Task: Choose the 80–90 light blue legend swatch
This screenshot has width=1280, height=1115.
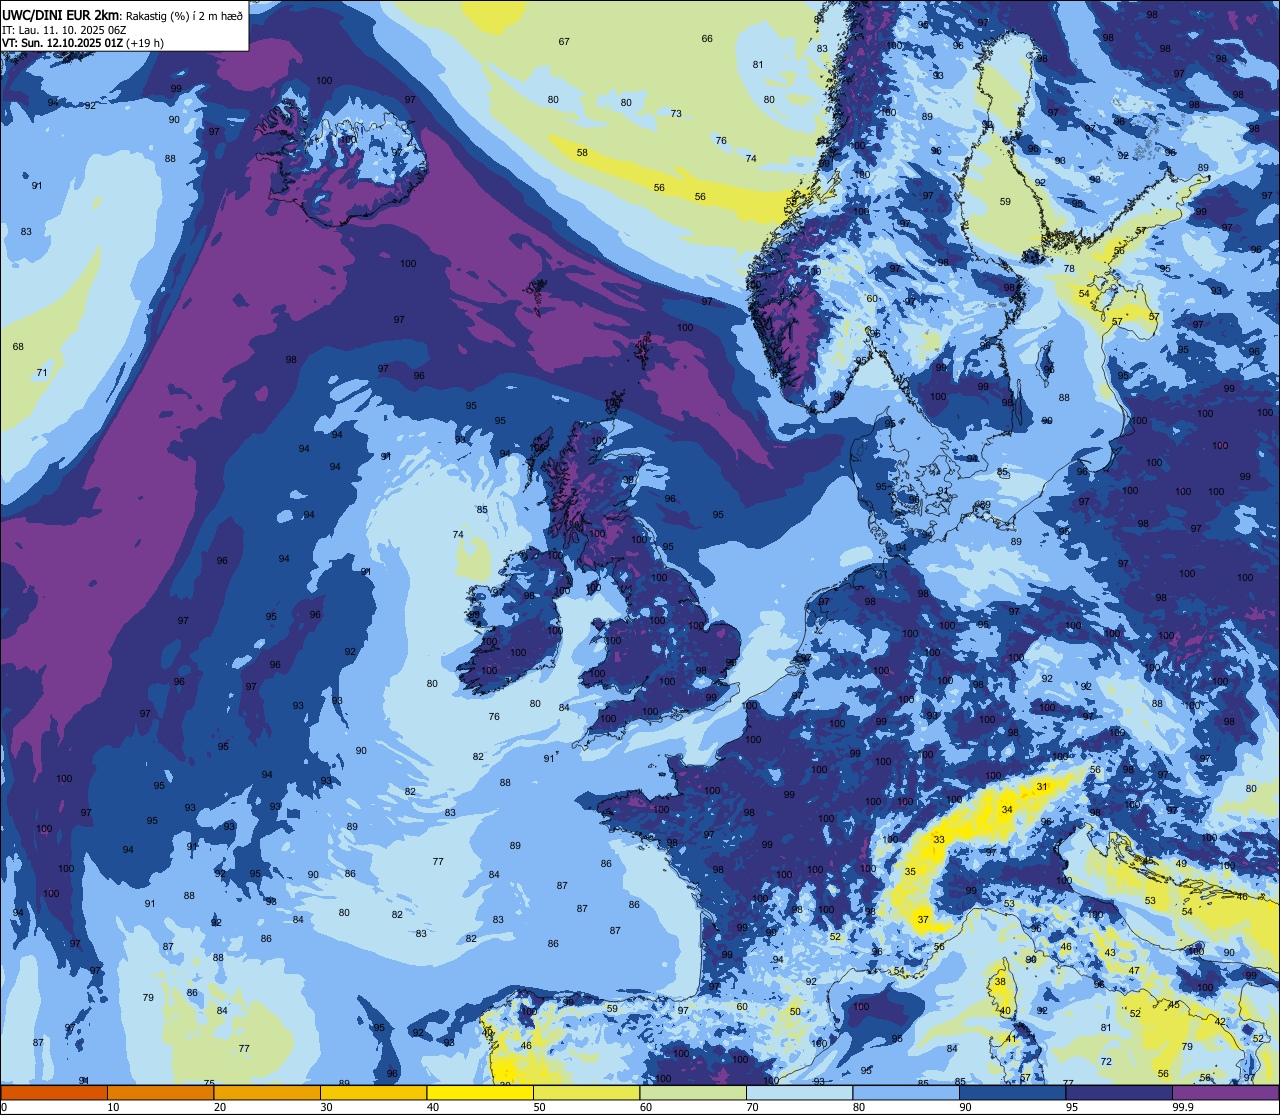Action: point(906,1092)
